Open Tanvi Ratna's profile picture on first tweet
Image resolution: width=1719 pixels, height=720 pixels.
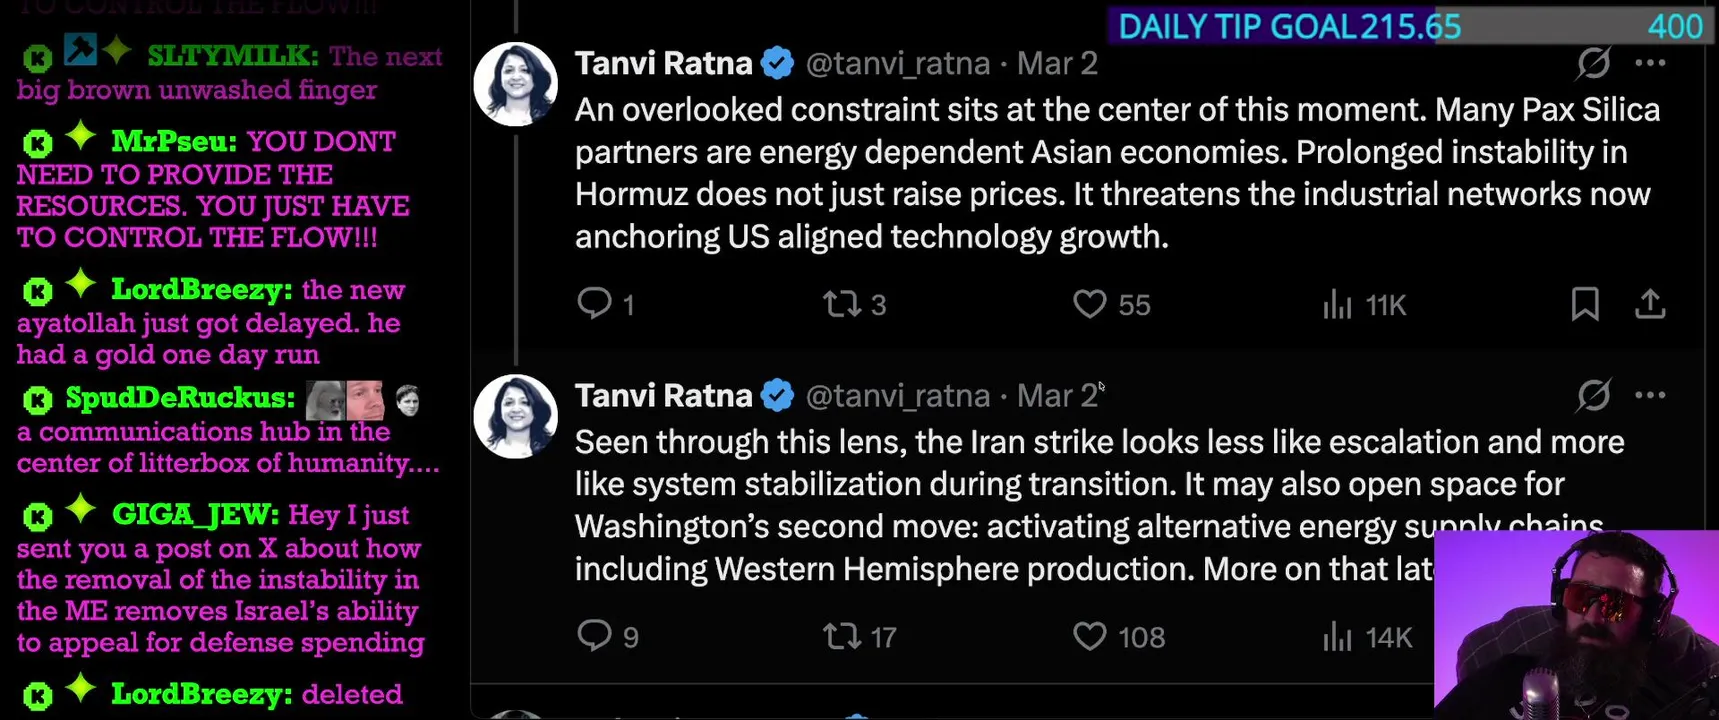(516, 84)
